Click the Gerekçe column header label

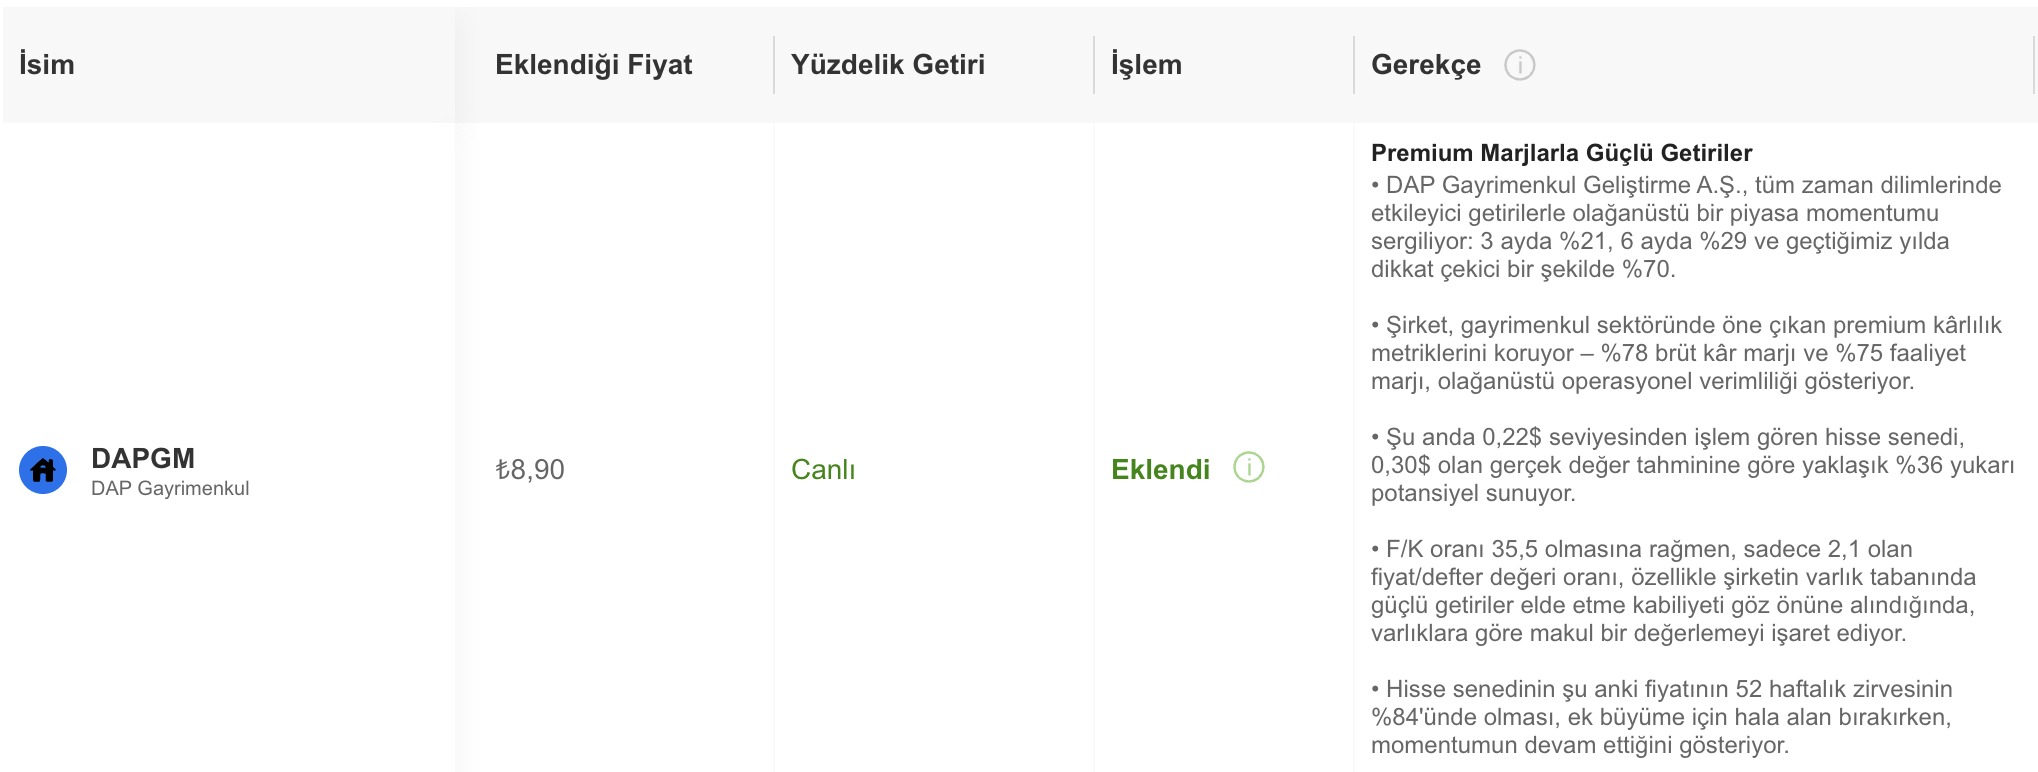(1426, 65)
